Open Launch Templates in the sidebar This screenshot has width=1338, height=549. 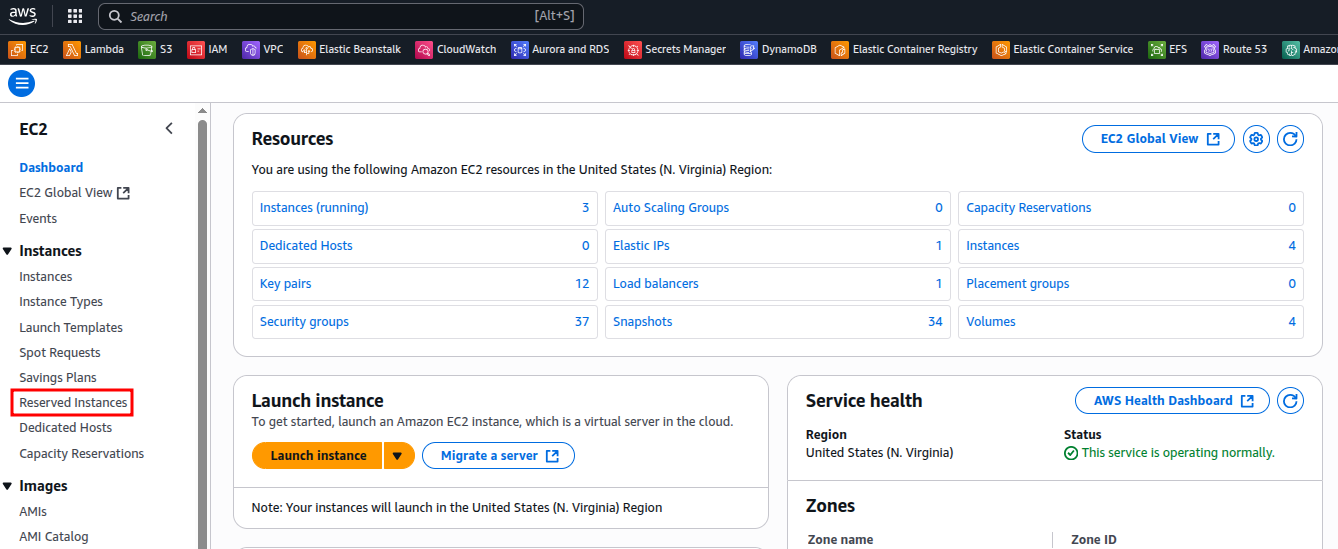(71, 328)
